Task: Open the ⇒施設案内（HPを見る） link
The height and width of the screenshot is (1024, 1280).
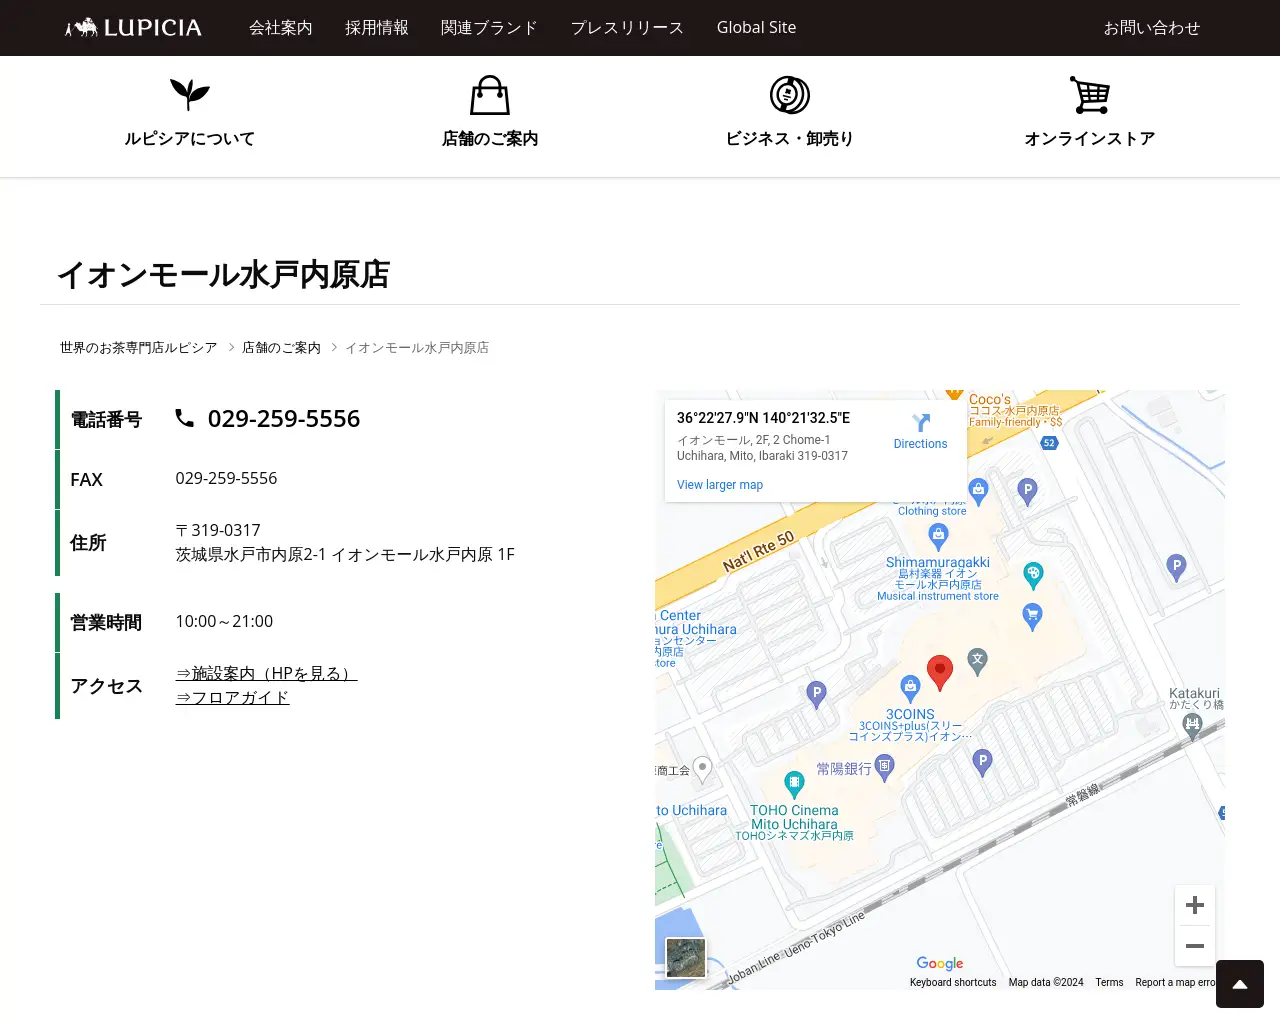Action: click(x=265, y=673)
